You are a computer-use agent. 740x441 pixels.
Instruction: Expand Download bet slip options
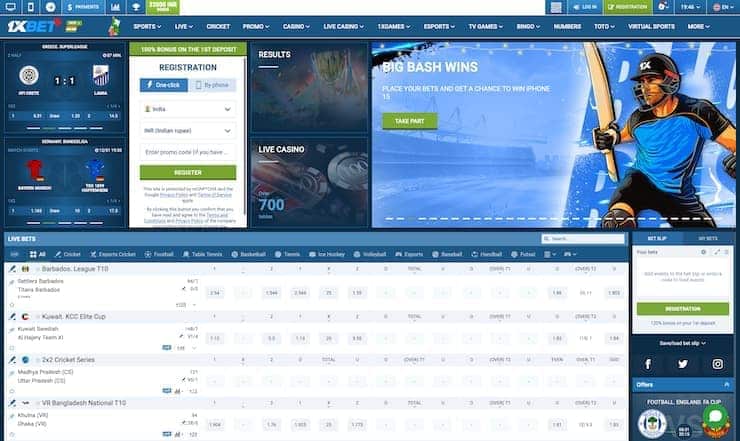coord(682,343)
